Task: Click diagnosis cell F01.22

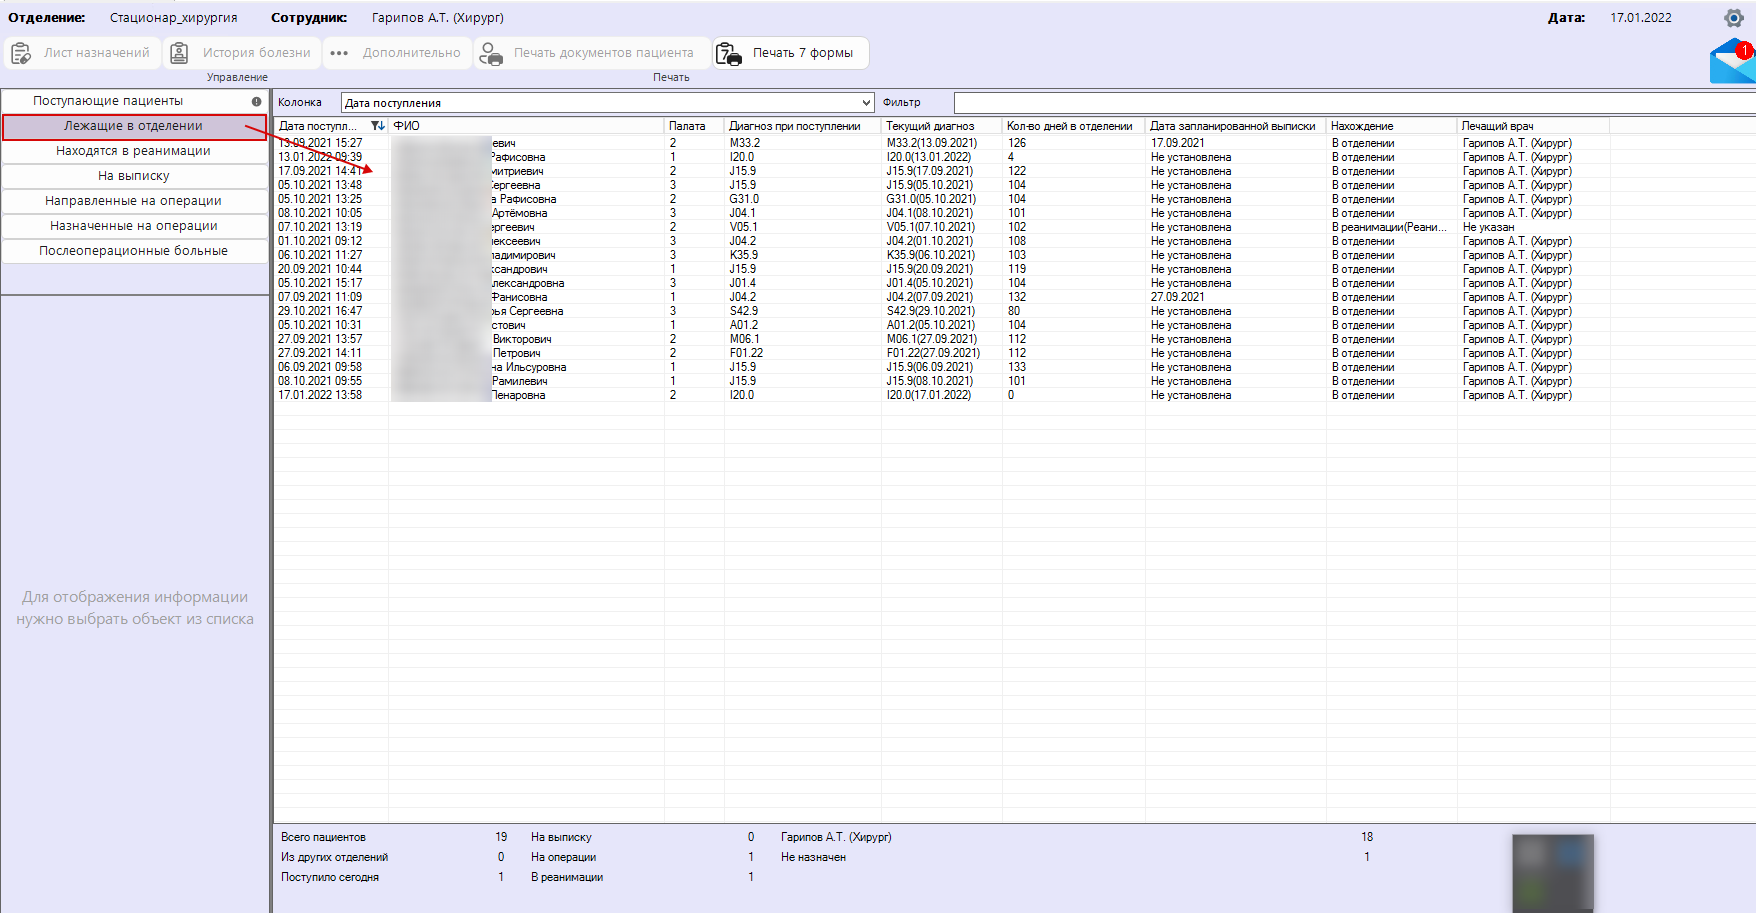Action: pyautogui.click(x=746, y=353)
